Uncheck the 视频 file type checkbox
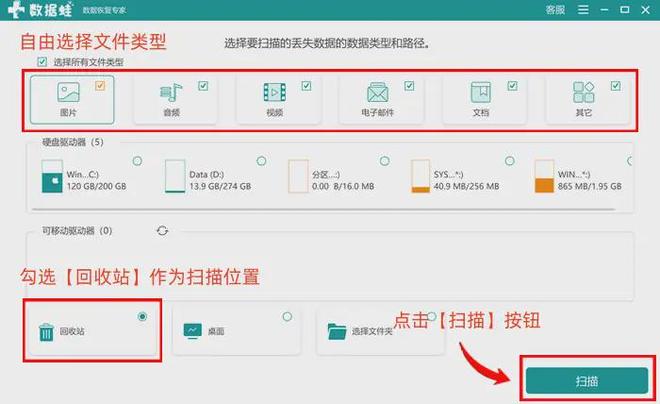 pos(306,86)
